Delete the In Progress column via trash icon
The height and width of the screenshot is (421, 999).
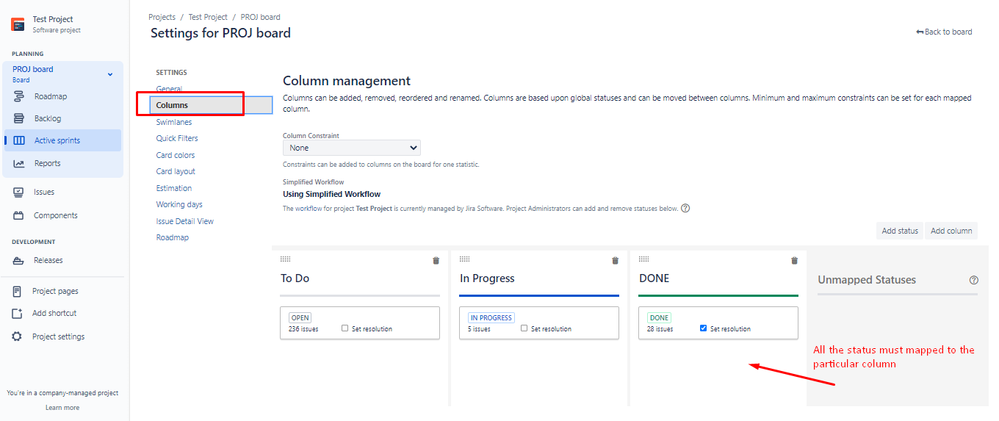615,260
